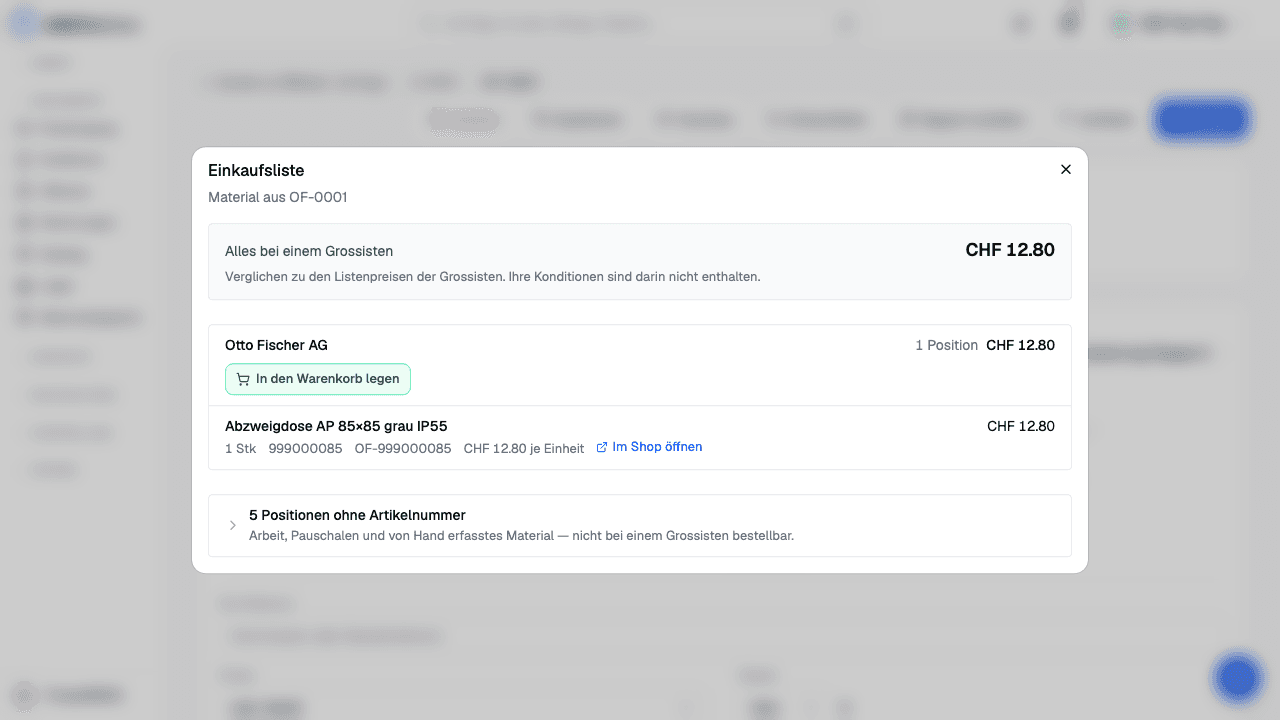
Task: Click the CHF 12.80 je Einheit price
Action: click(x=524, y=449)
